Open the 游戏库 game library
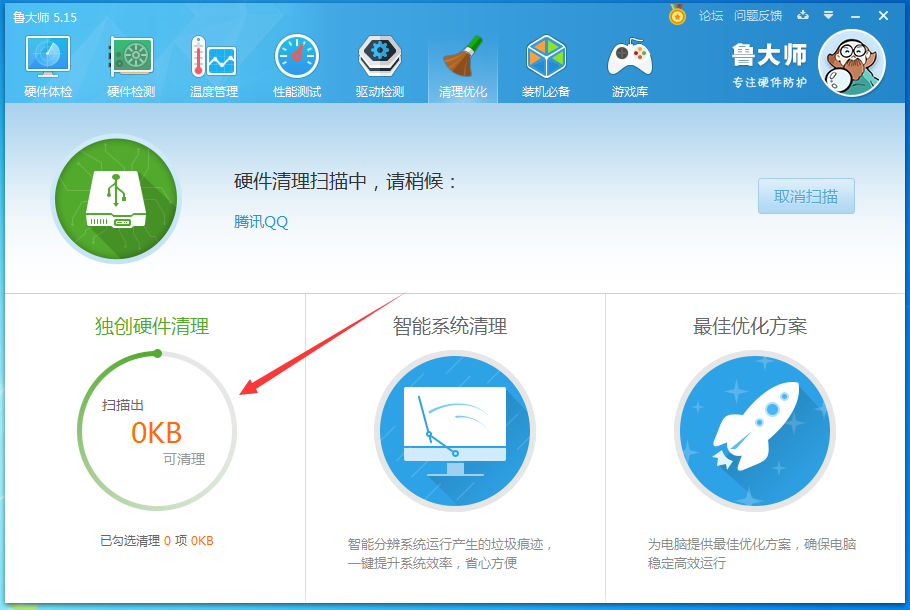This screenshot has width=910, height=610. pyautogui.click(x=629, y=62)
